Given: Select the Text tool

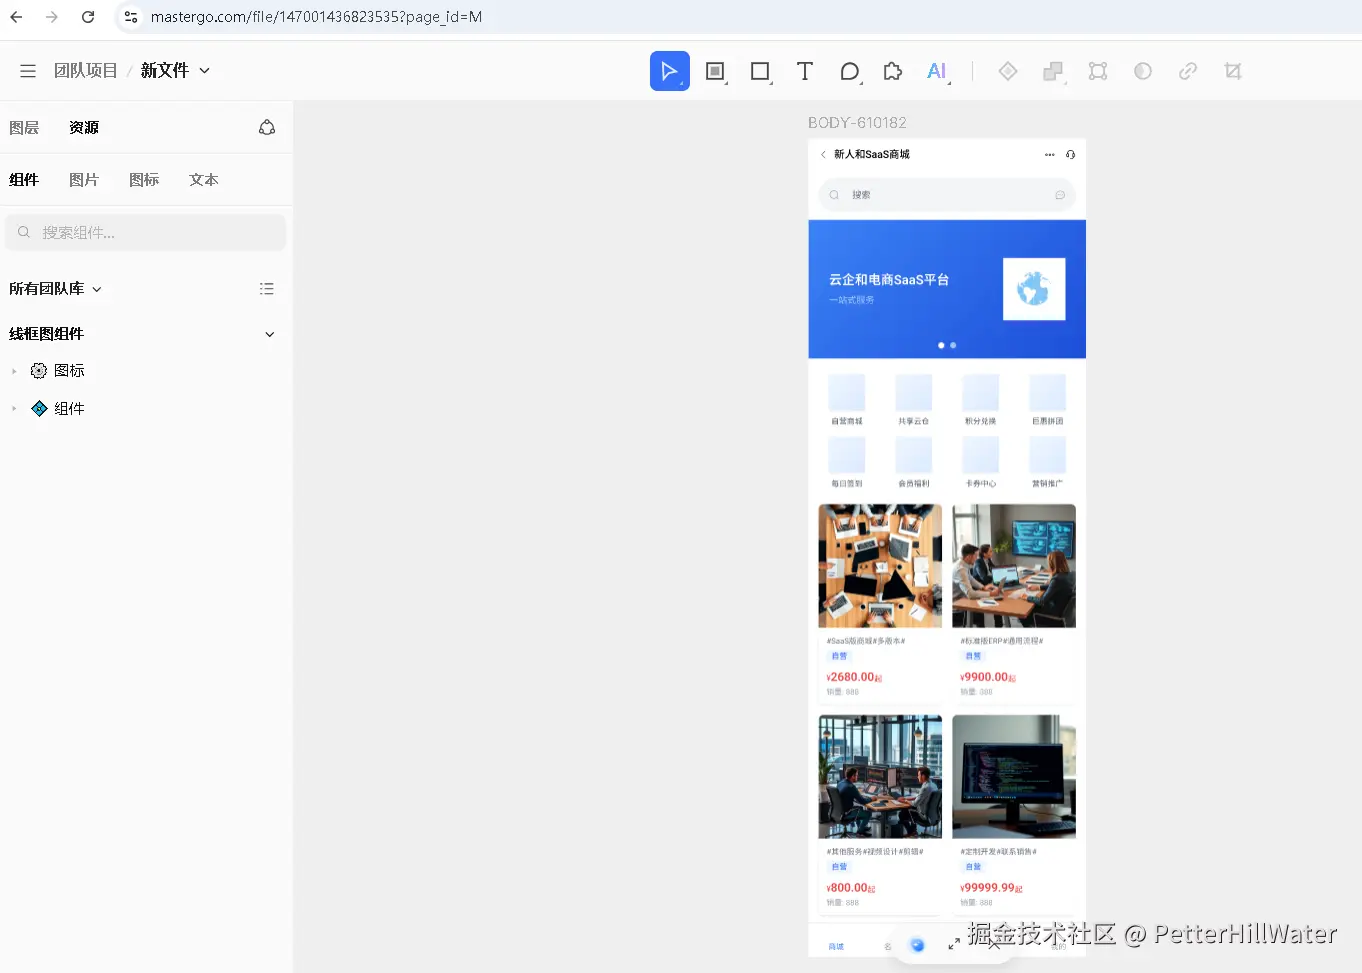Looking at the screenshot, I should click(804, 71).
